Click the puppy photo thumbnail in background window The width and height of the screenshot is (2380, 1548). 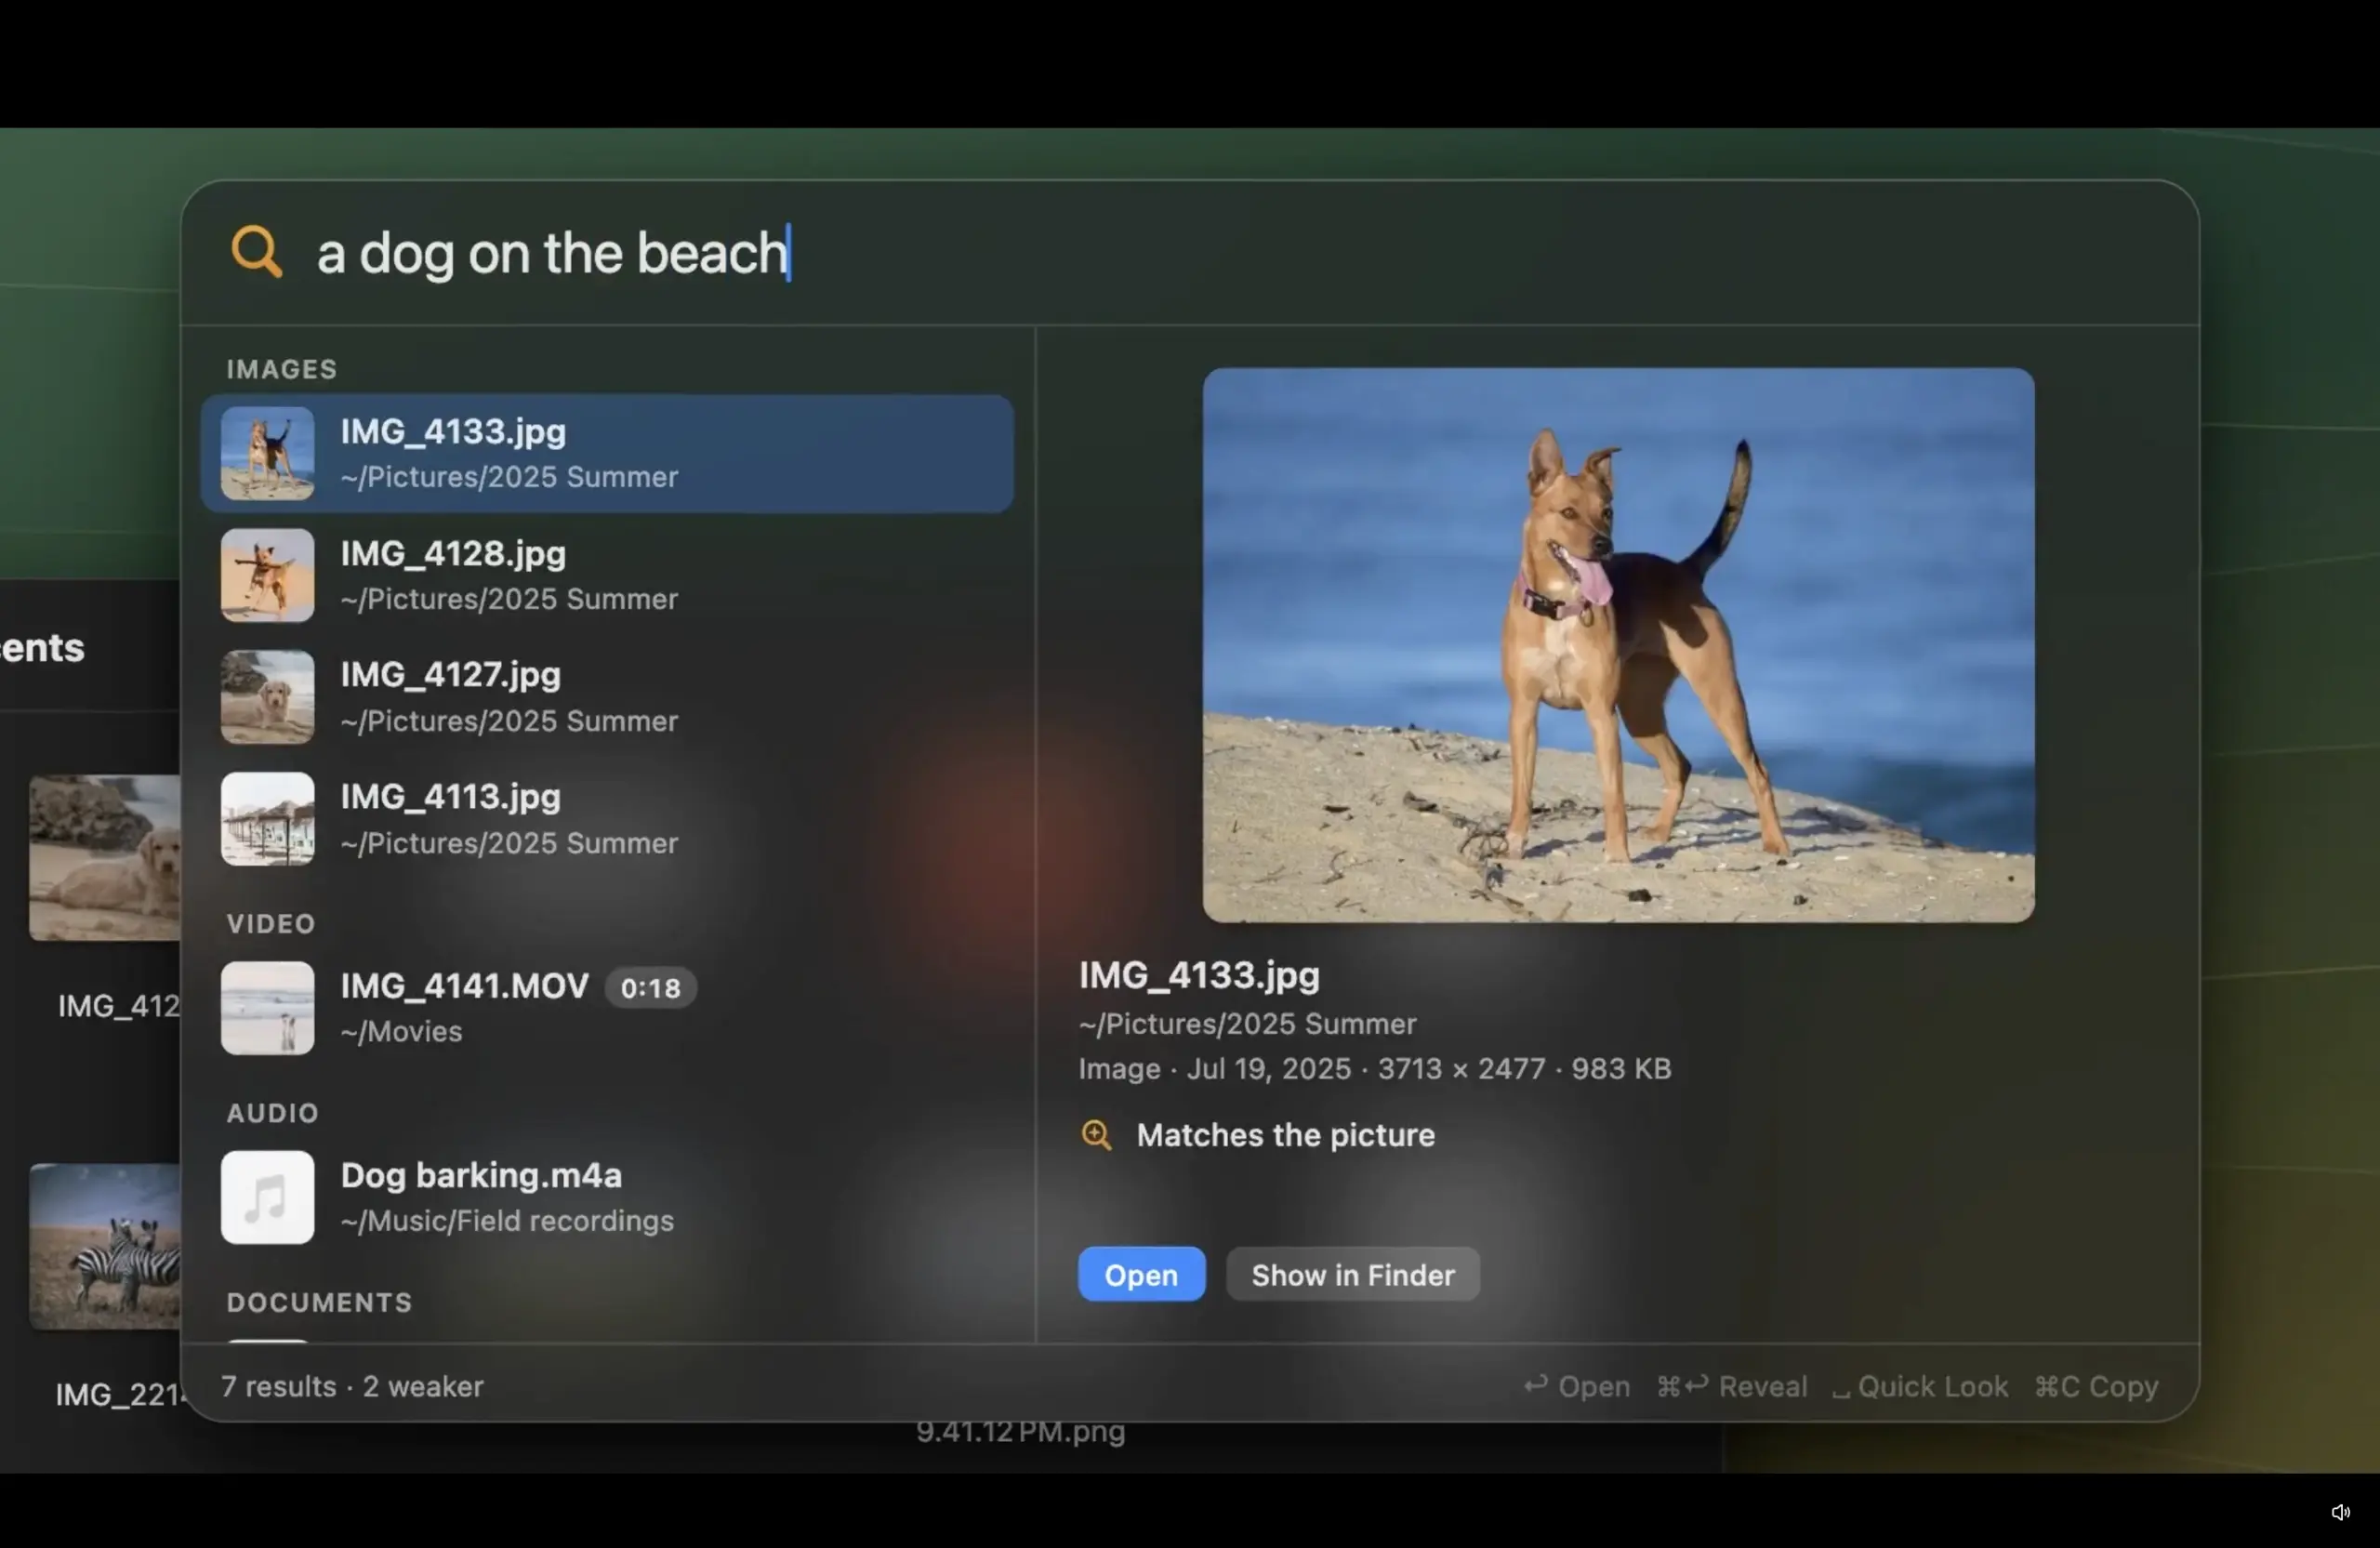[105, 858]
